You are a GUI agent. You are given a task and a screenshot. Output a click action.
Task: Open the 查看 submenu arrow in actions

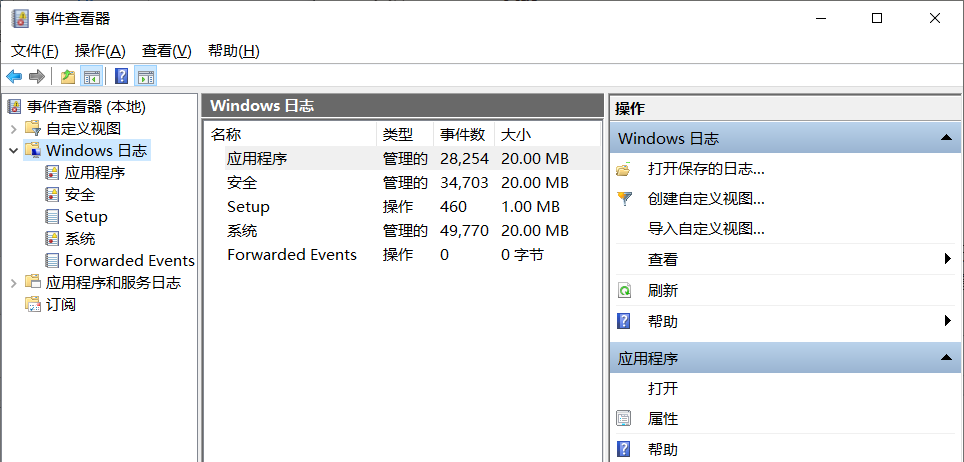point(948,260)
